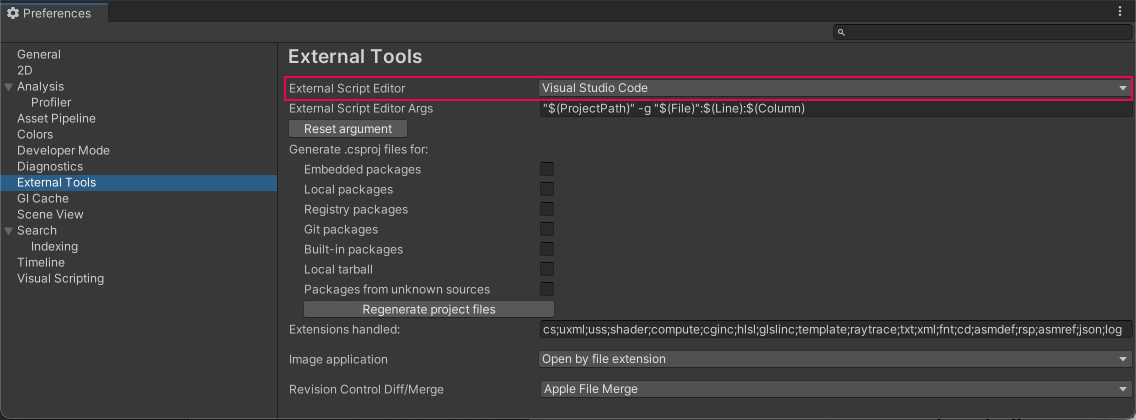Open External Script Editor dropdown
Viewport: 1136px width, 420px height.
pyautogui.click(x=834, y=88)
